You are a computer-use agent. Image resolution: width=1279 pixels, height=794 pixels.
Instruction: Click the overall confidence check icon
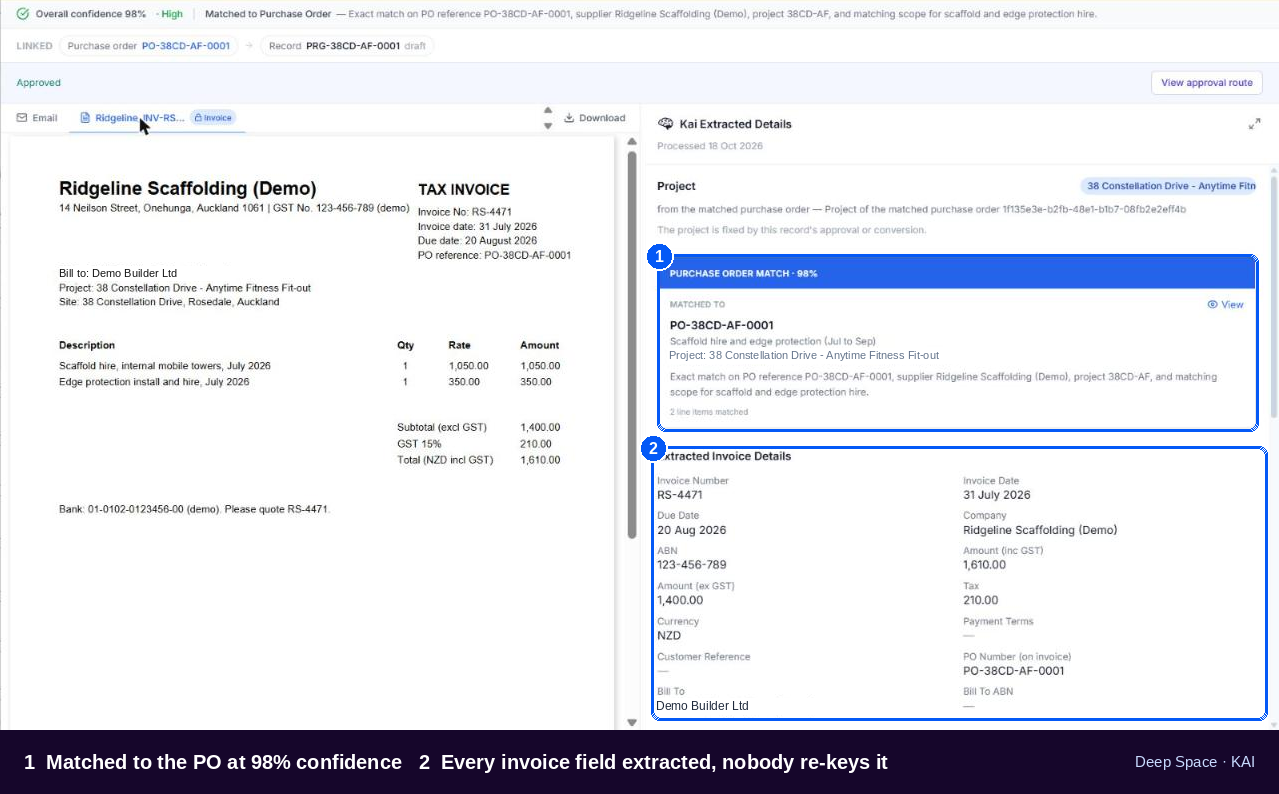point(22,14)
